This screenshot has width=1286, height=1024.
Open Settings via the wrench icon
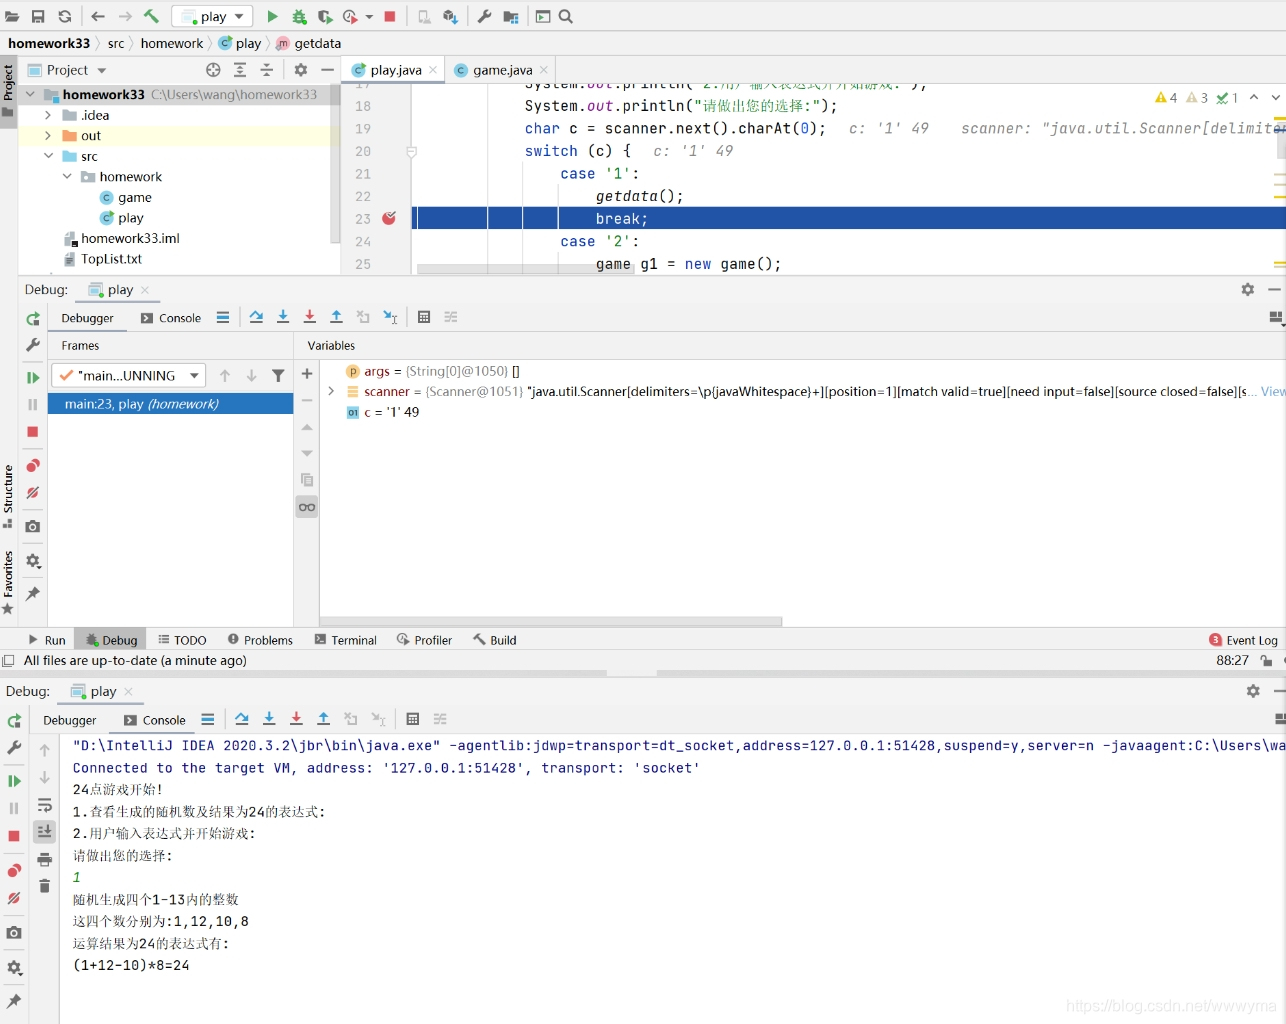coord(484,16)
